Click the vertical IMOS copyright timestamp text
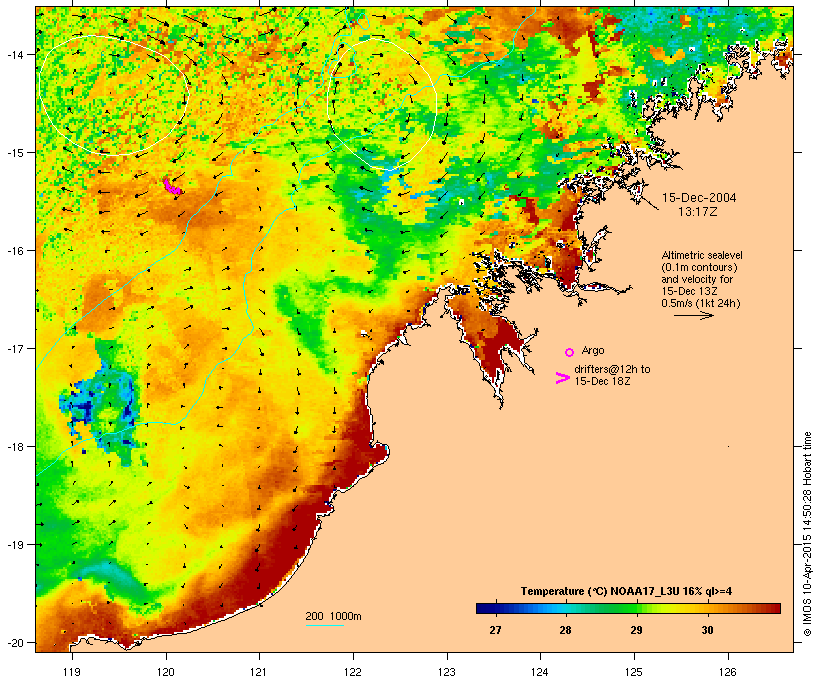Viewport: 820px width, 680px height. (807, 535)
